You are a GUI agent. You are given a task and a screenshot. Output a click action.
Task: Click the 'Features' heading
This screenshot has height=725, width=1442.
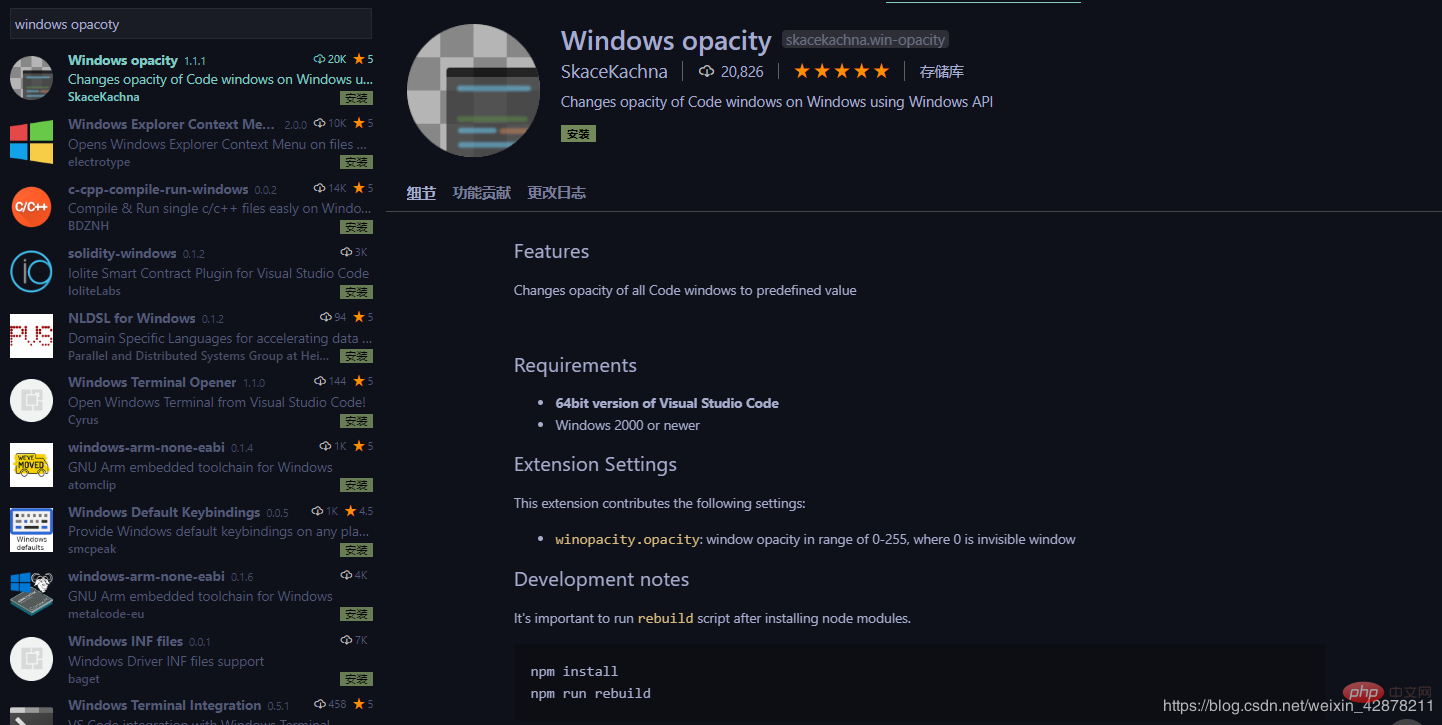[551, 251]
